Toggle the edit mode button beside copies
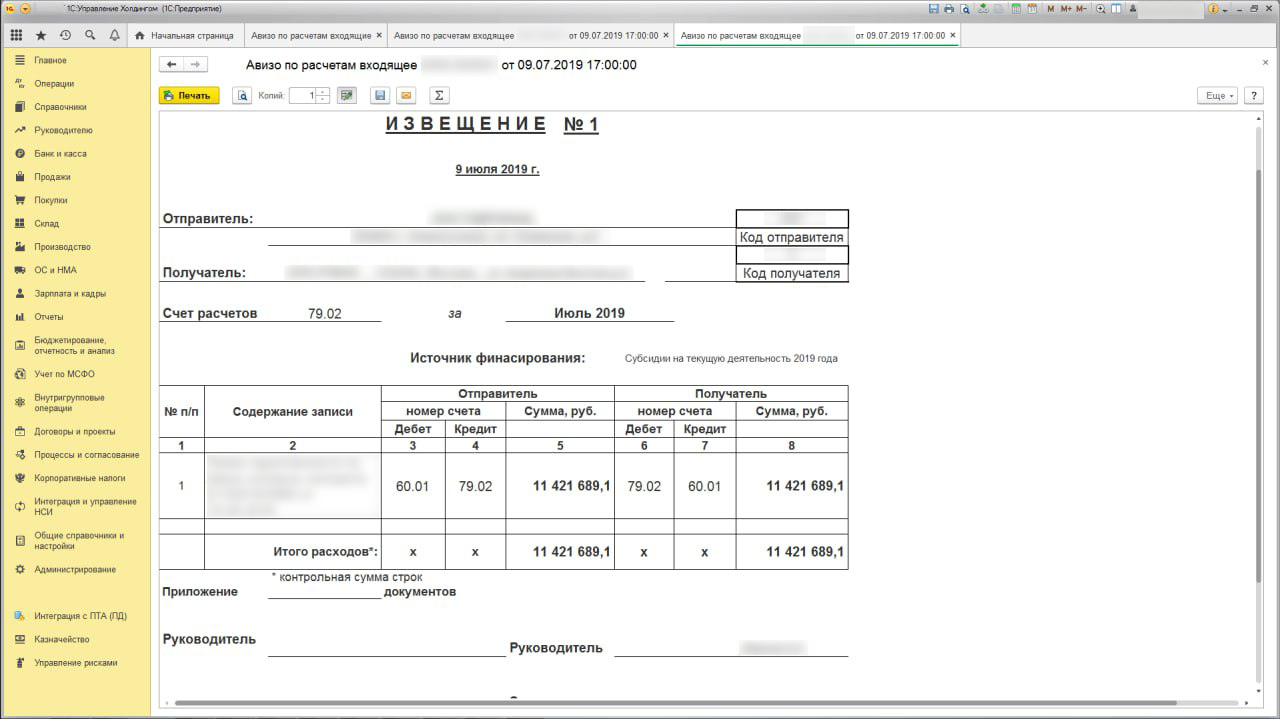Image resolution: width=1280 pixels, height=719 pixels. [x=347, y=96]
